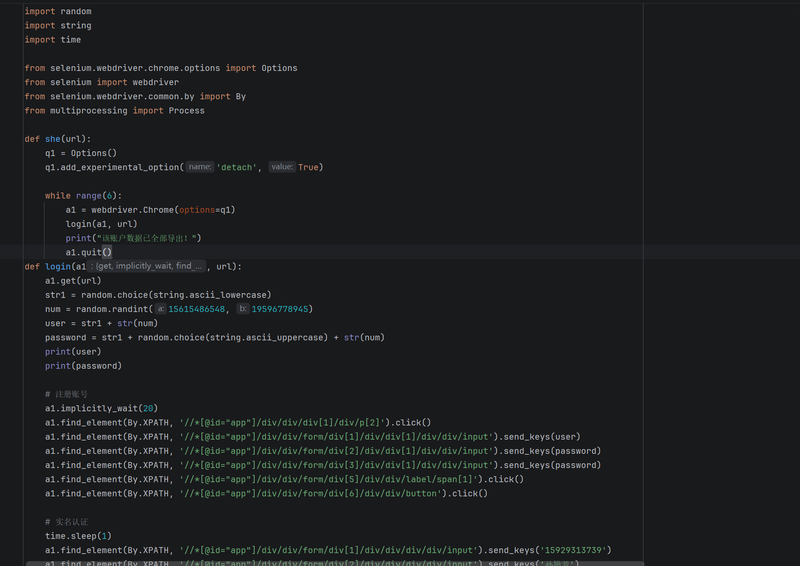Click the 'import random' line

[58, 11]
